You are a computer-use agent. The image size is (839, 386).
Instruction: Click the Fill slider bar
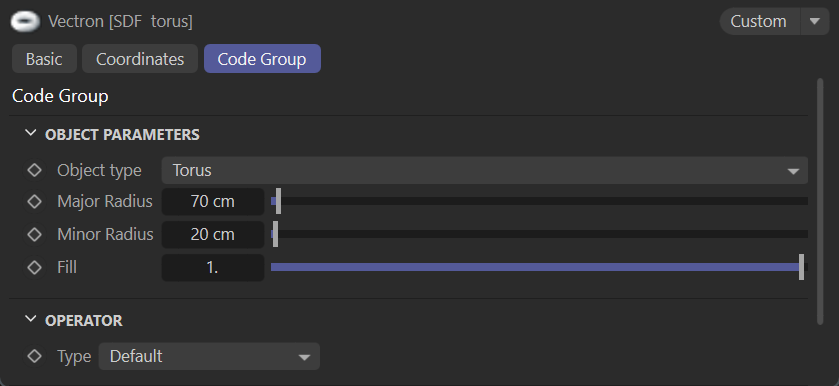coord(539,267)
